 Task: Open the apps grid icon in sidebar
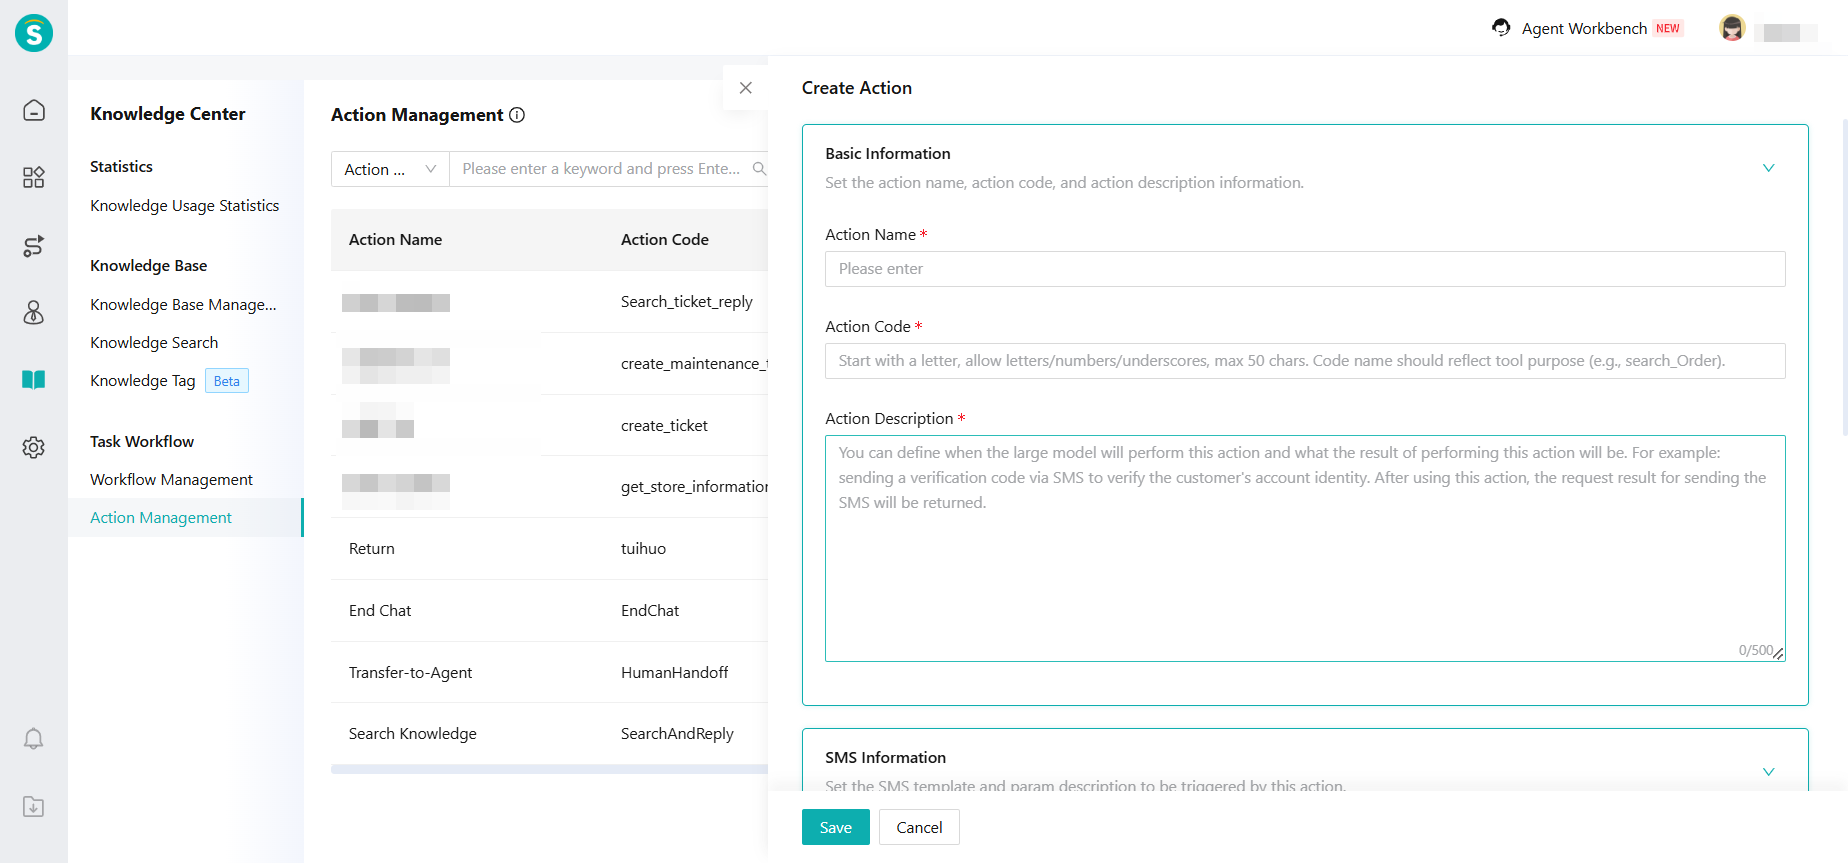click(34, 178)
